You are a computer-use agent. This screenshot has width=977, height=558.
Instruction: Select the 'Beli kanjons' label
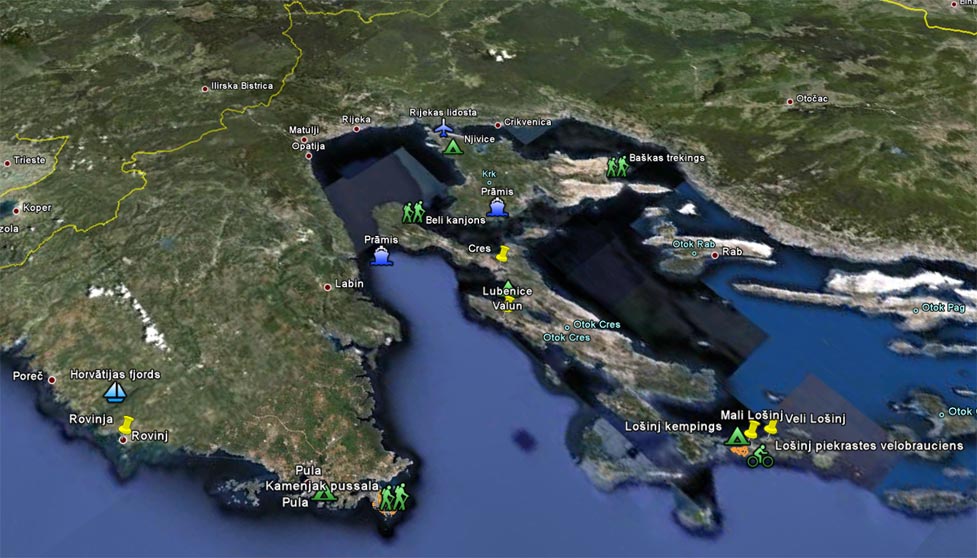coord(455,220)
